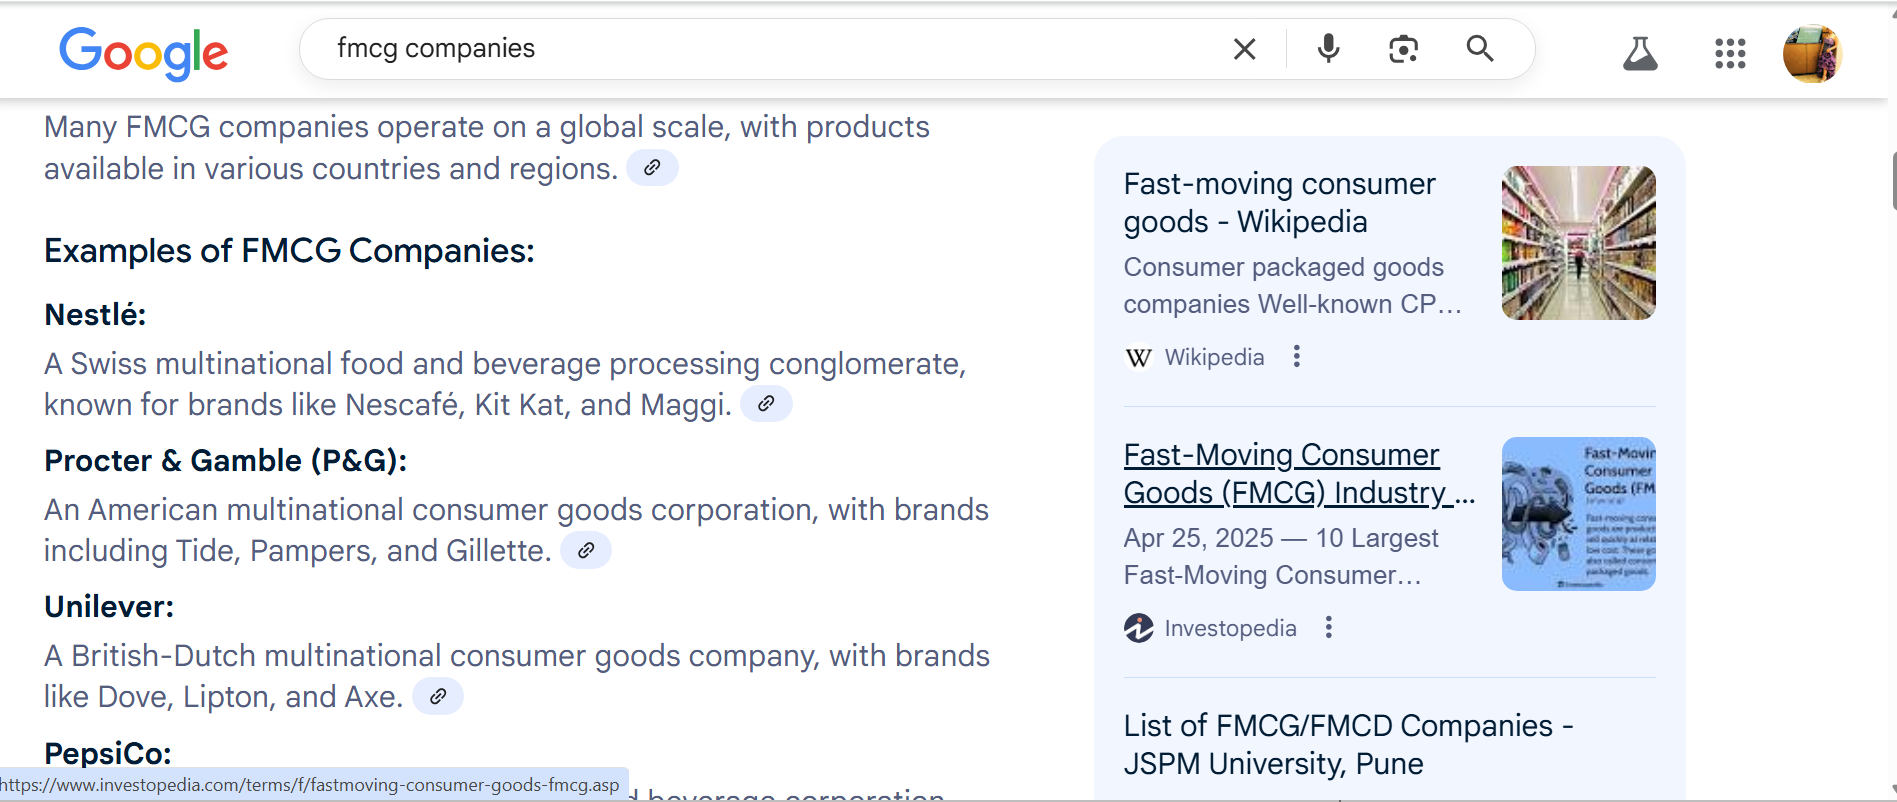Click the Investopedia favicon
1897x802 pixels.
coord(1138,628)
